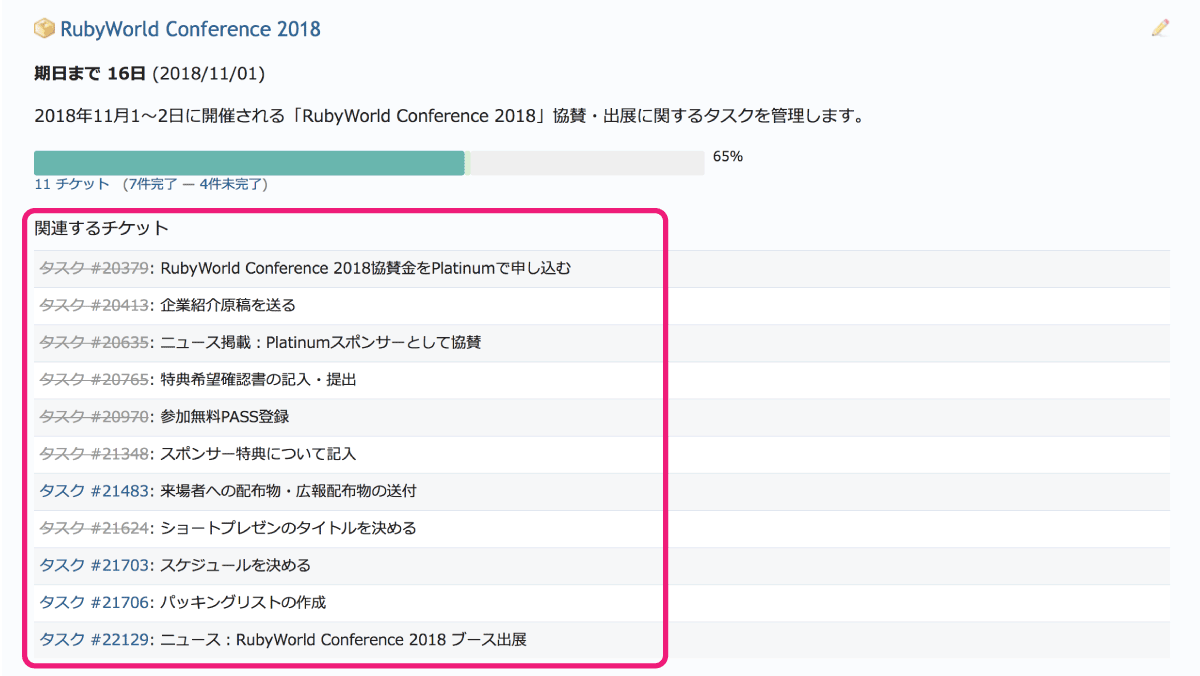The image size is (1200, 676).
Task: Click subject パッキングリストの作成
Action: 243,602
